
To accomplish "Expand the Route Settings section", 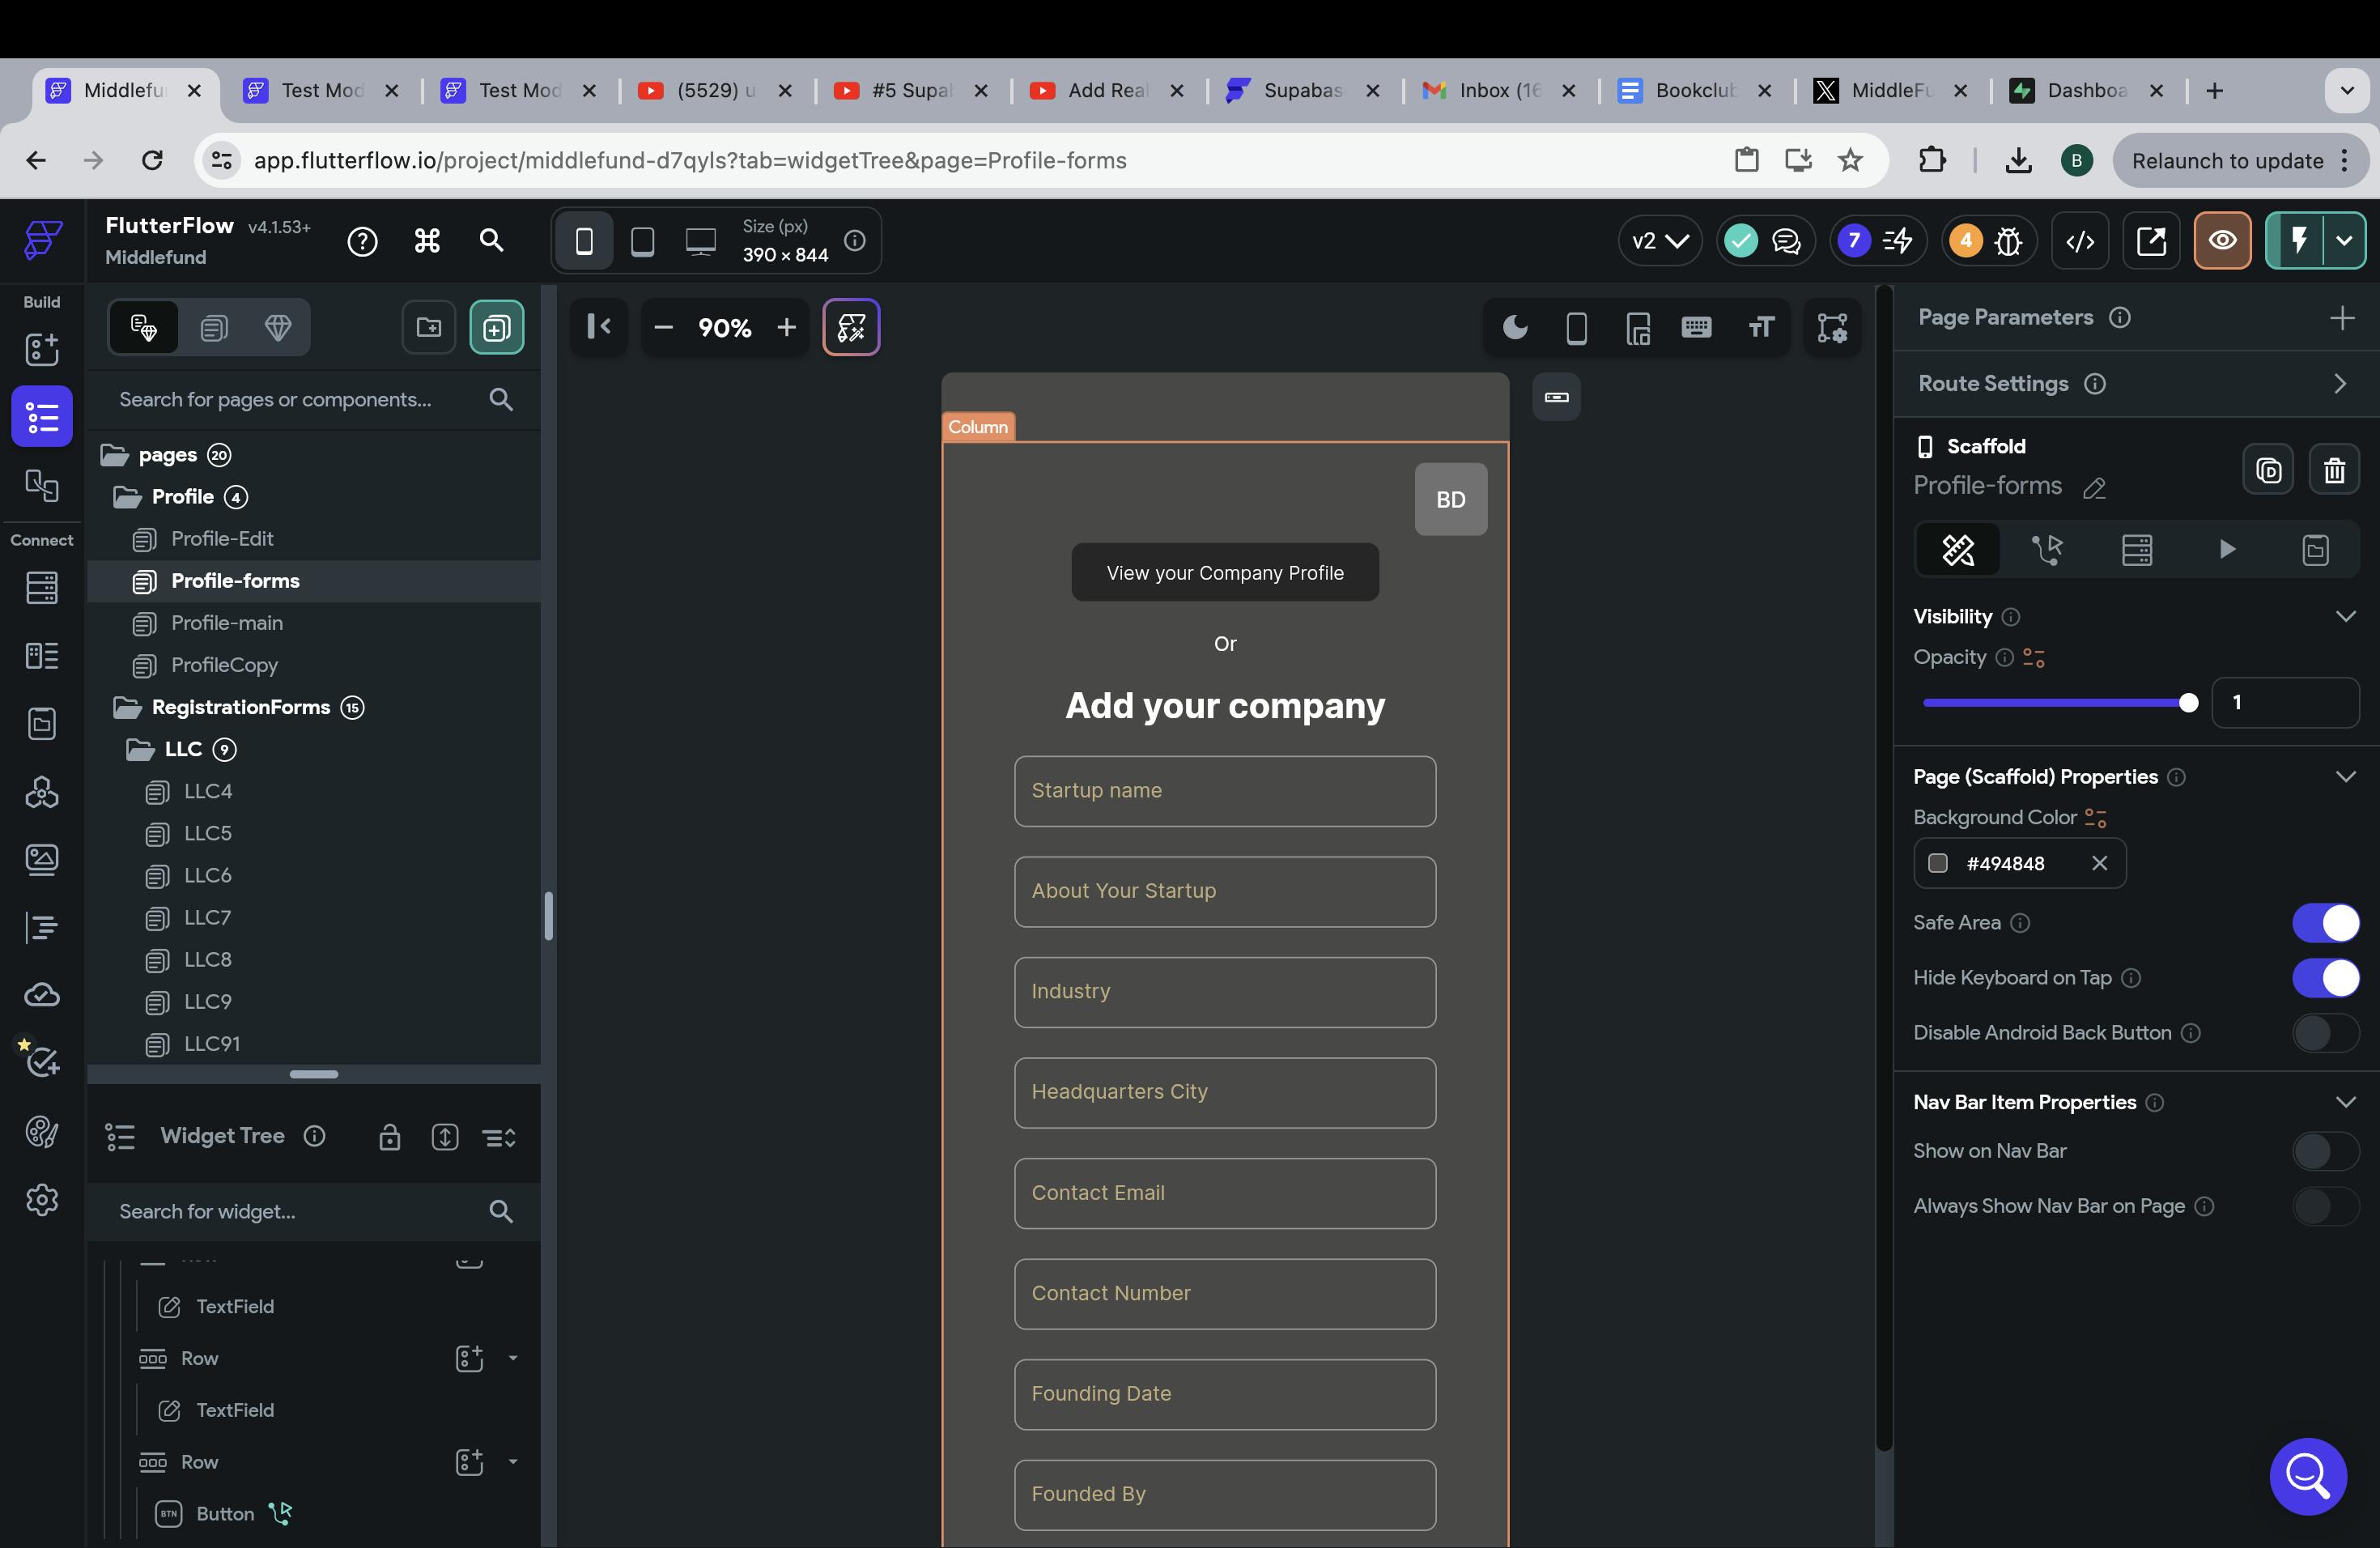I will coord(2339,384).
